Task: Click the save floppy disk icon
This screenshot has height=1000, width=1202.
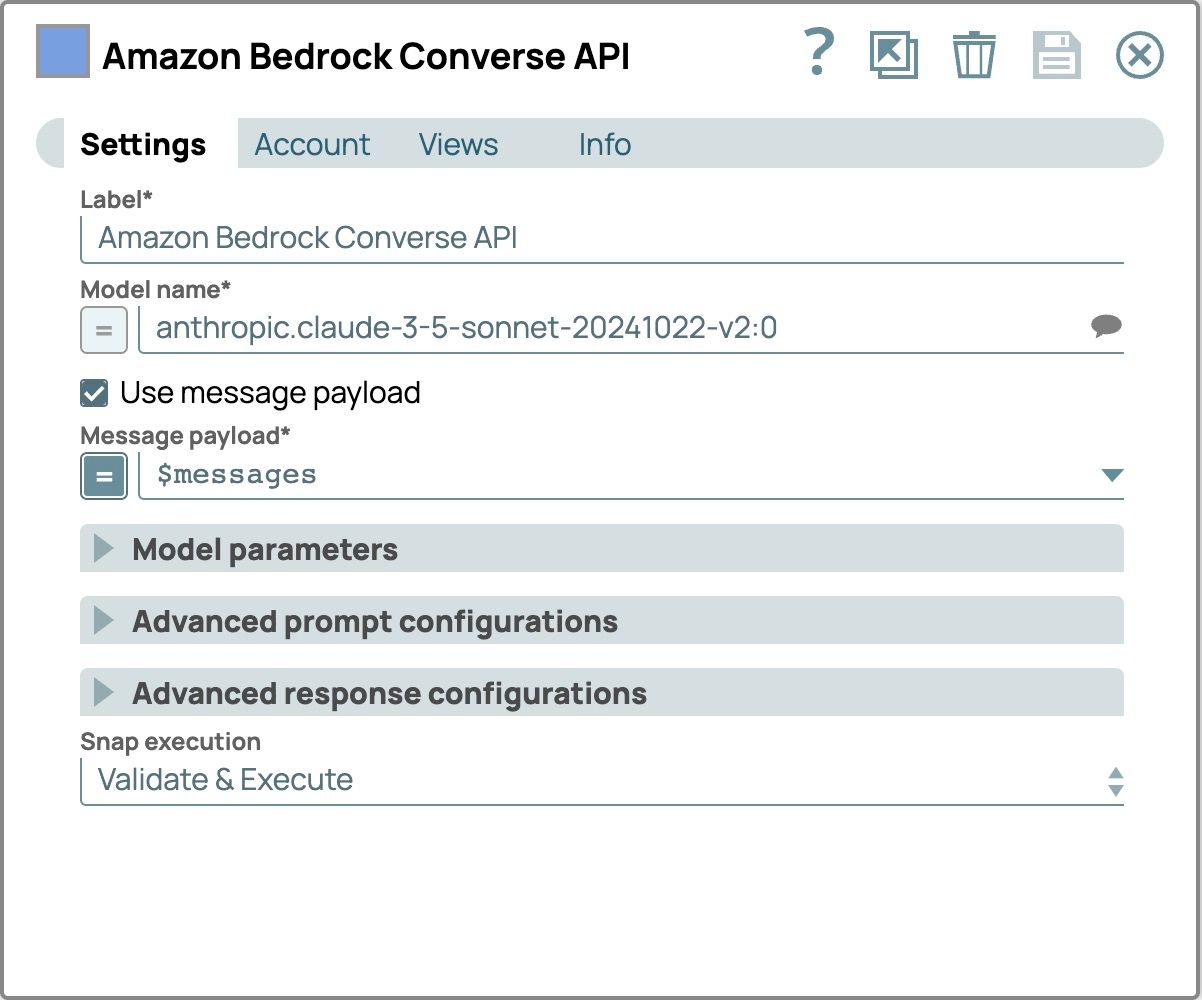Action: (x=1056, y=55)
